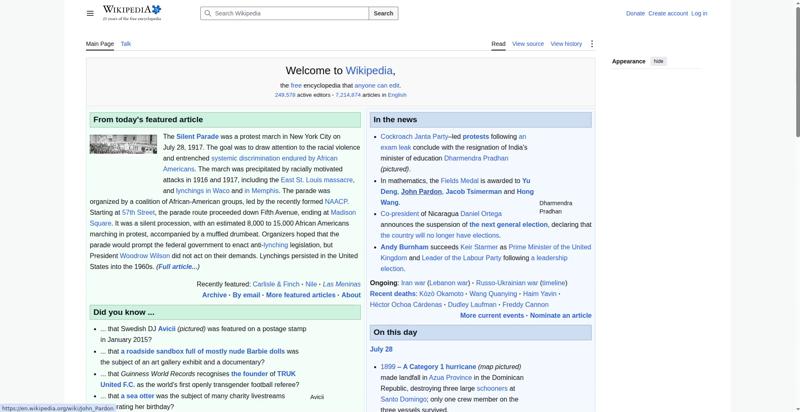Select the View source tab

click(x=528, y=44)
